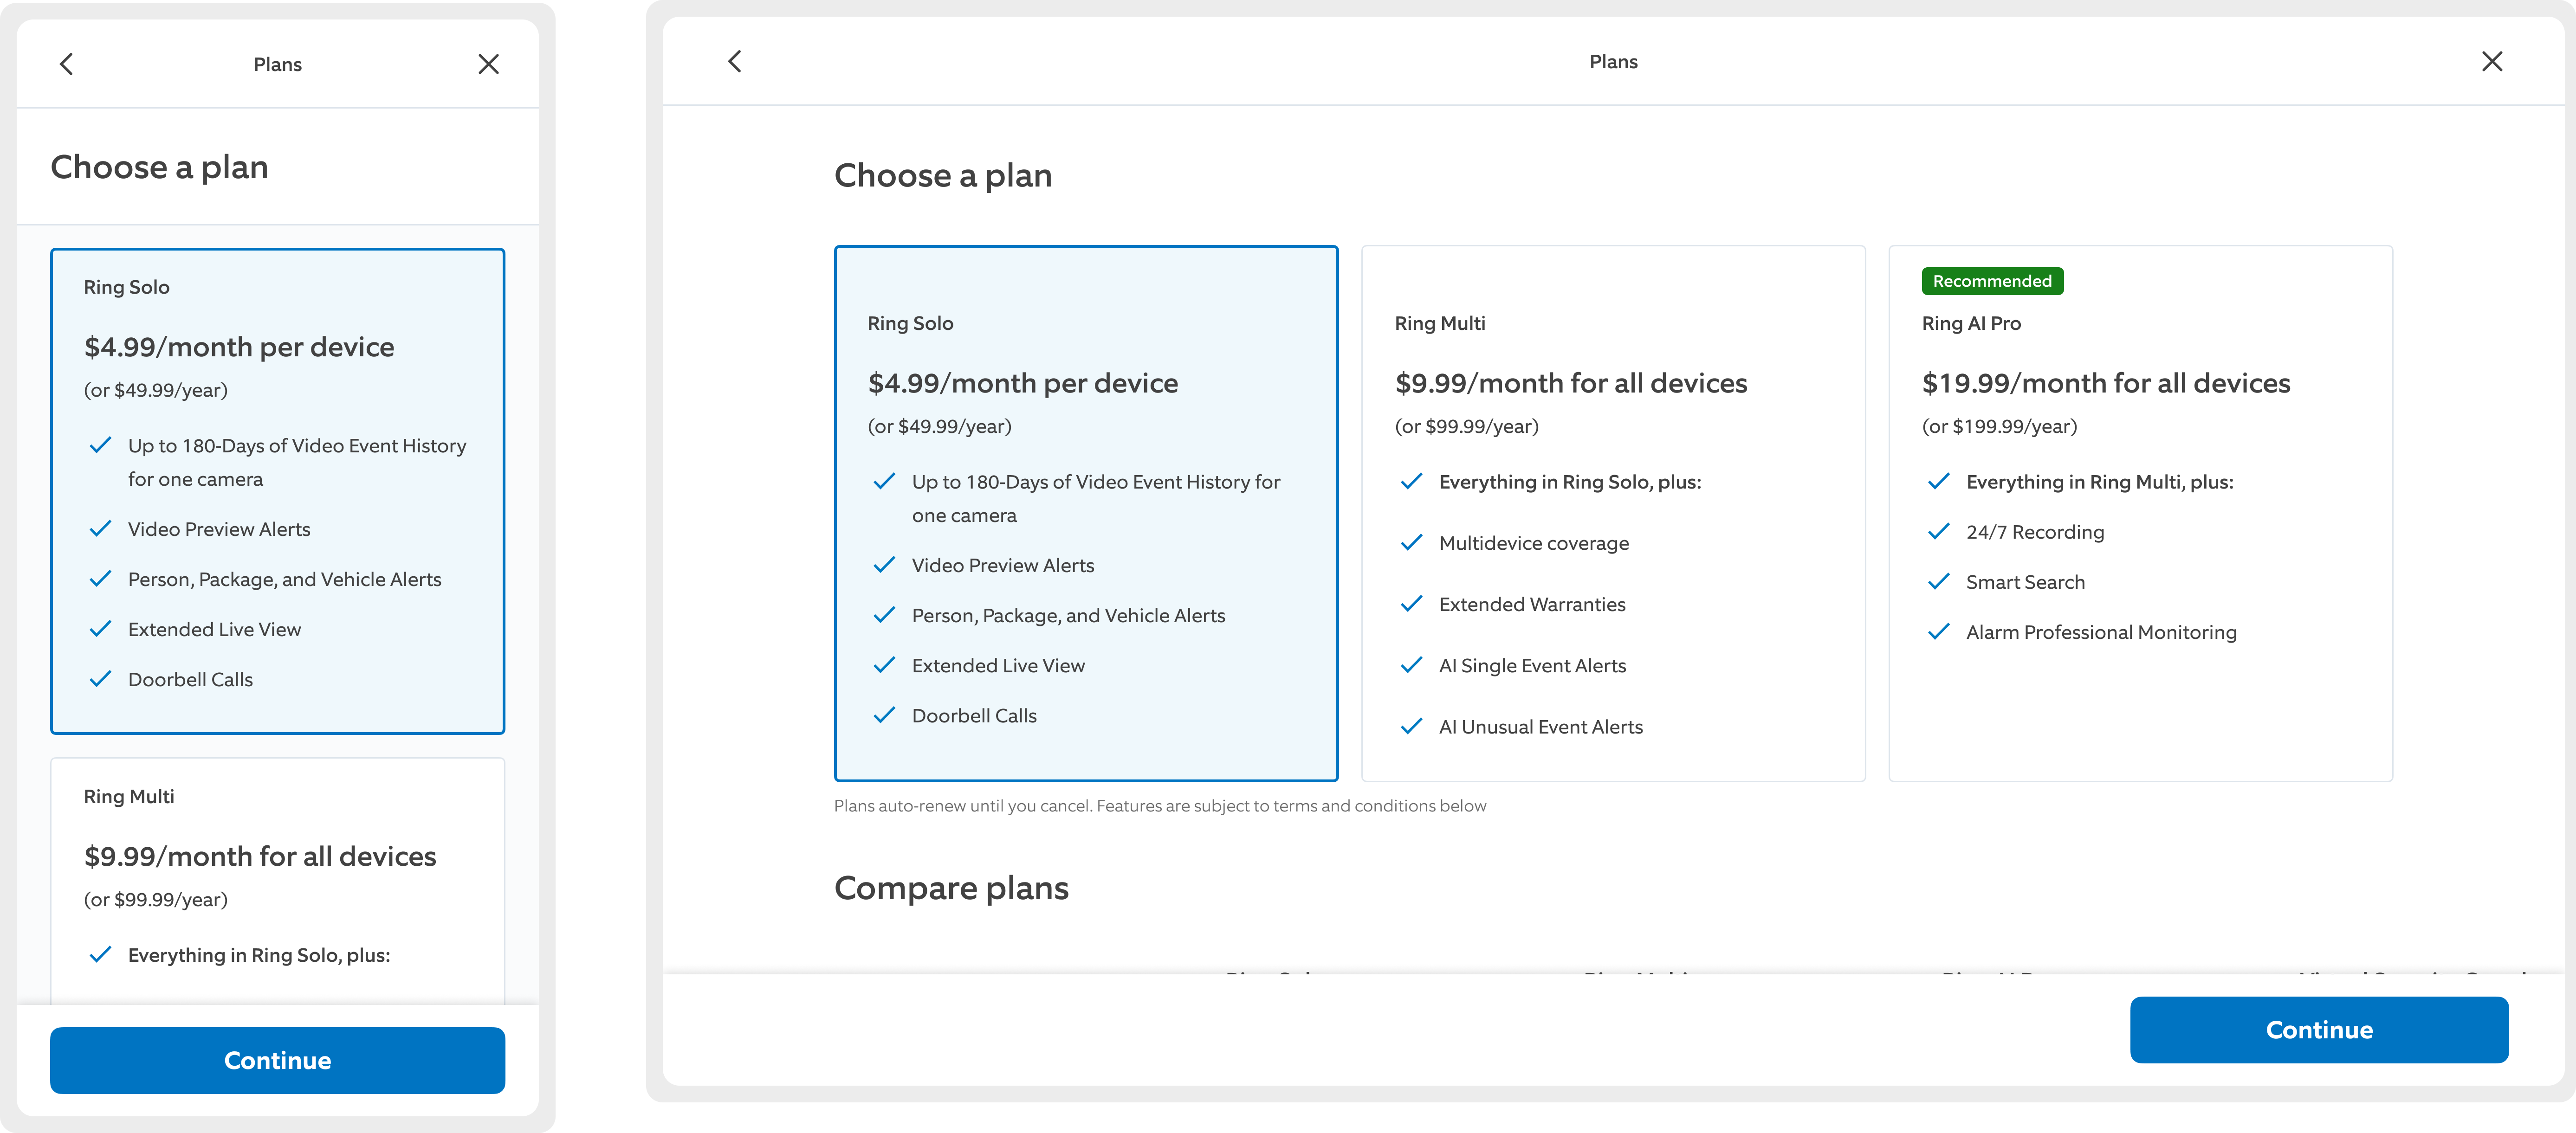This screenshot has height=1133, width=2576.
Task: Click the checkmark beside Extended Live View in wide panel
Action: [884, 665]
